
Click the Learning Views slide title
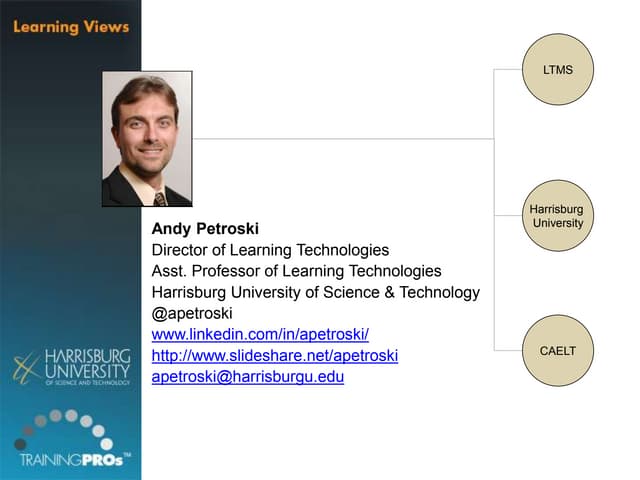(71, 26)
